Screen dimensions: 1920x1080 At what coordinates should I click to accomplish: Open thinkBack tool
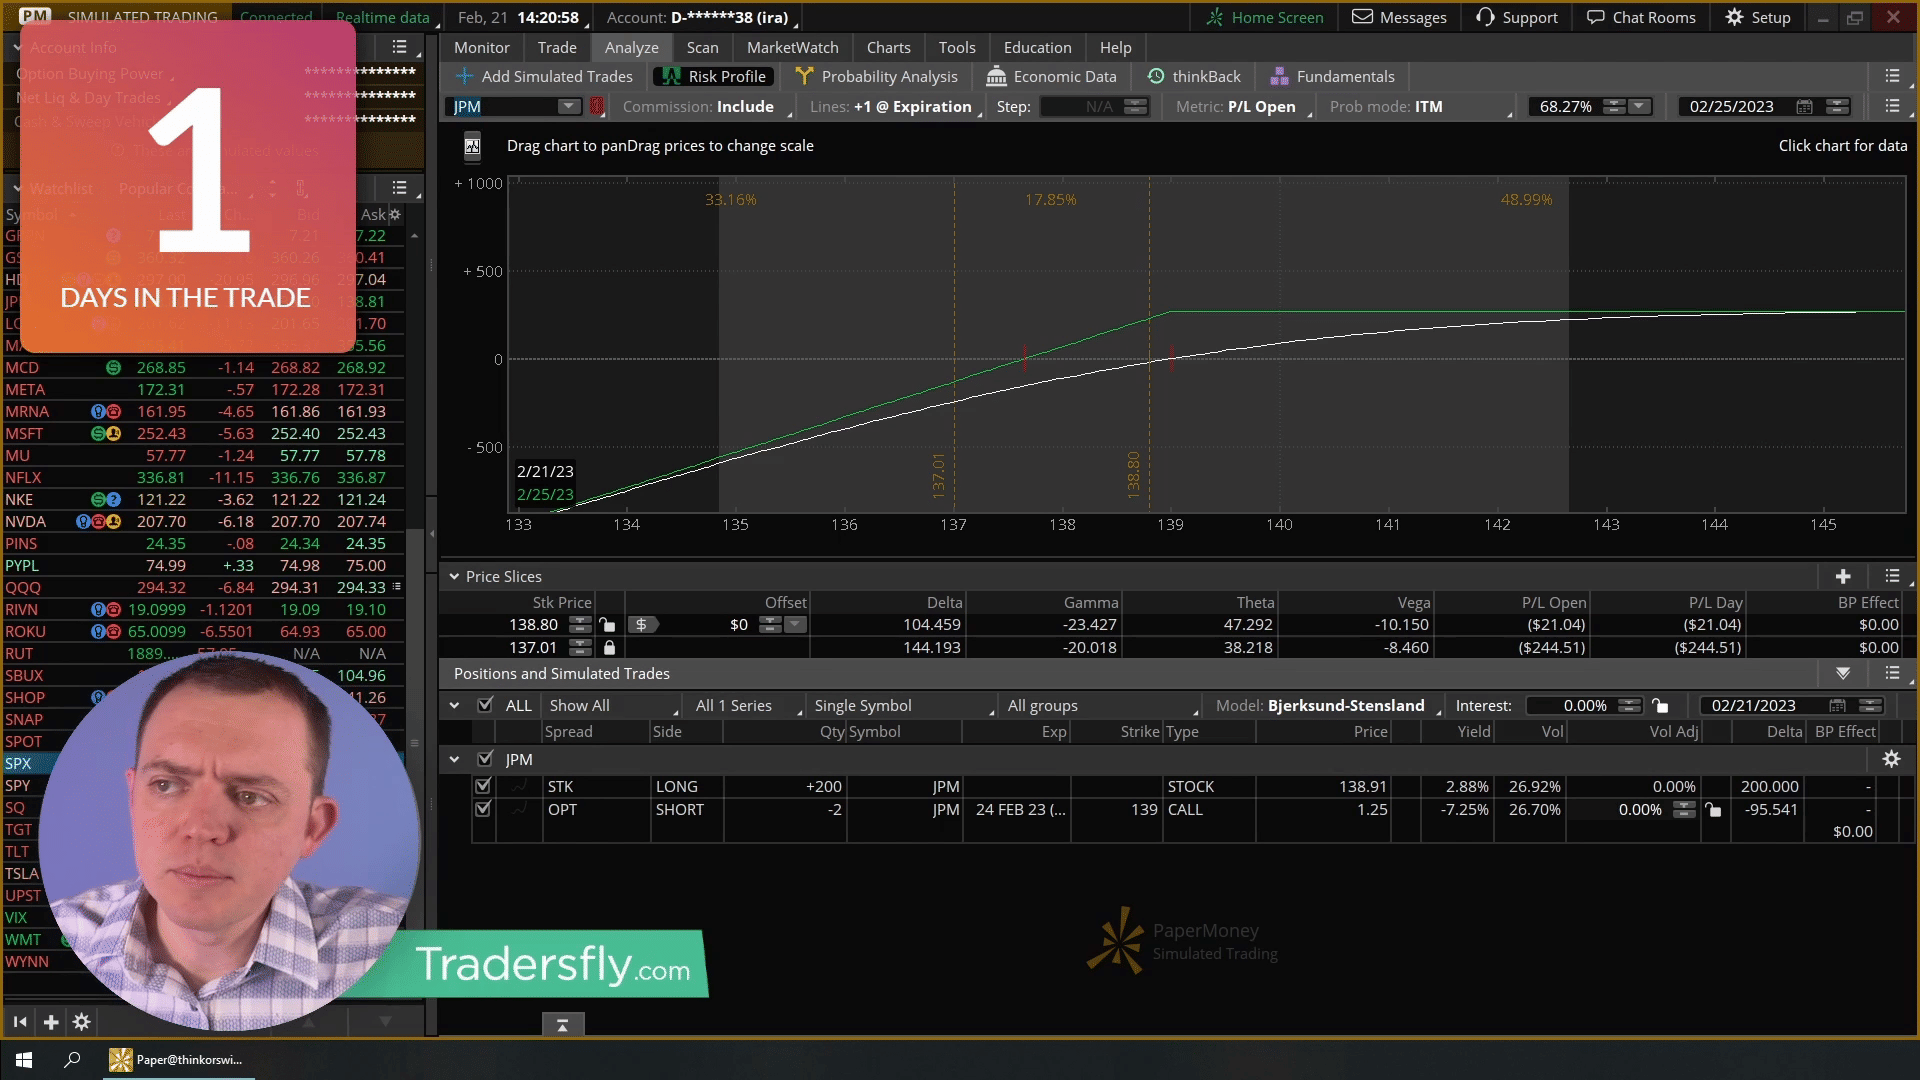click(1194, 76)
